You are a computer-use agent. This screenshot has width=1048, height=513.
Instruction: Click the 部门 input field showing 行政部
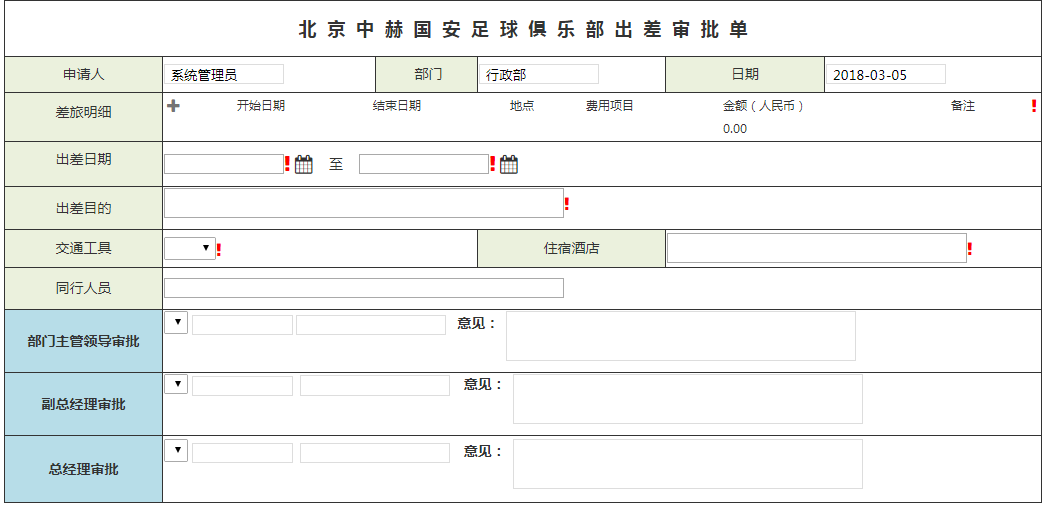point(539,74)
